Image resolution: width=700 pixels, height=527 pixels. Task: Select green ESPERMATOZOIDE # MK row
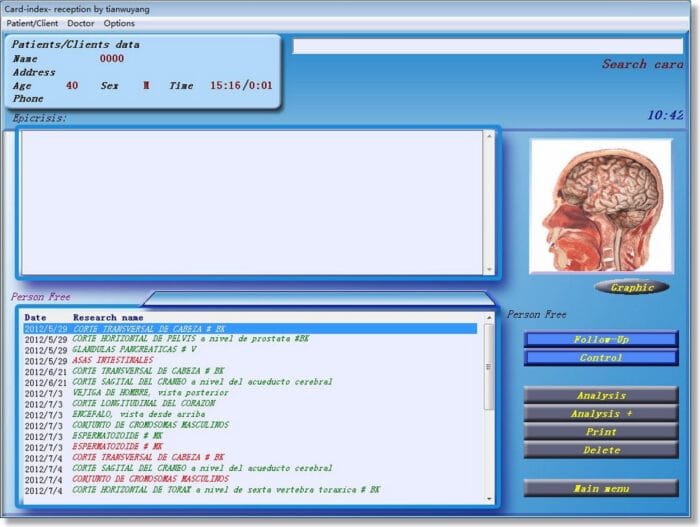(250, 436)
